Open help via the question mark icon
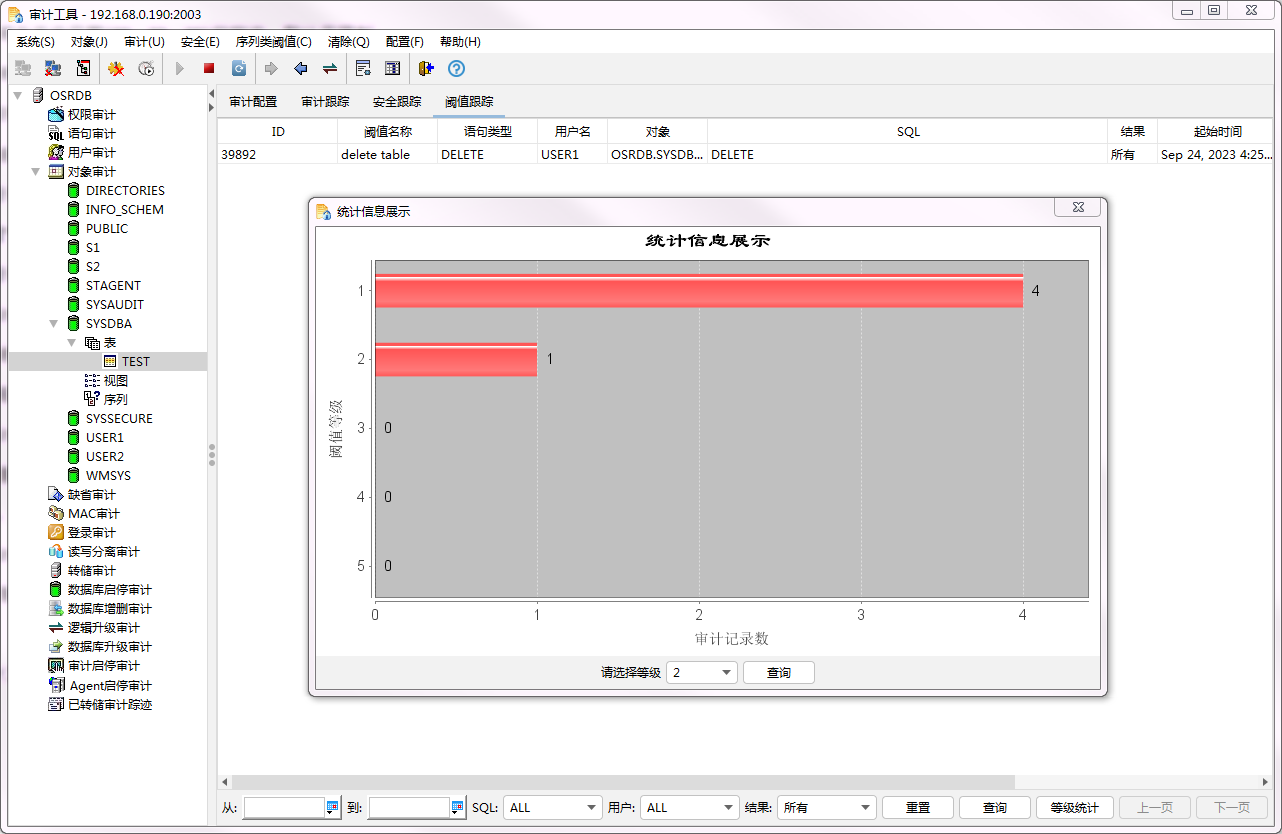This screenshot has width=1282, height=834. pyautogui.click(x=456, y=69)
